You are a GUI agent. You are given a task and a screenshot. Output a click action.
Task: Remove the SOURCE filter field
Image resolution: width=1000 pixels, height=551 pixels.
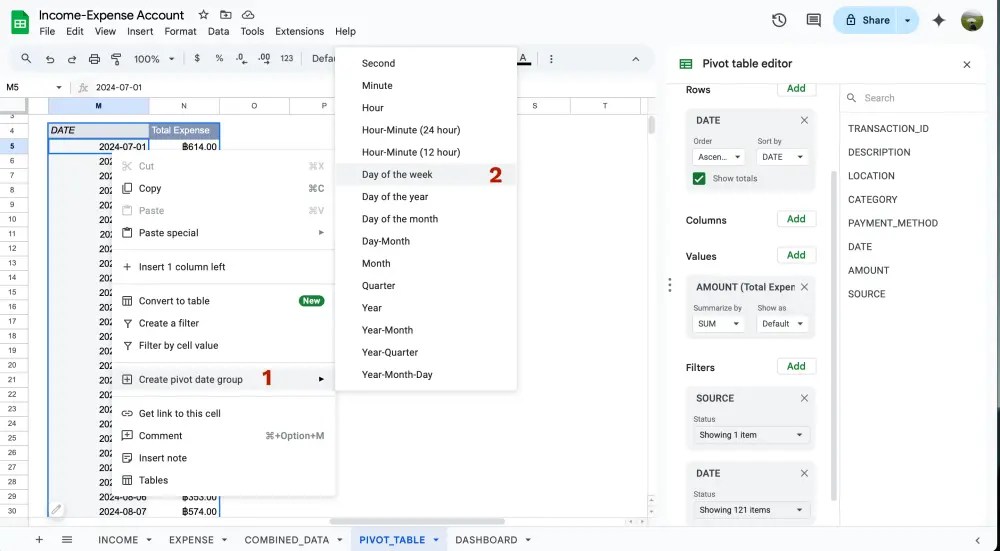click(804, 398)
